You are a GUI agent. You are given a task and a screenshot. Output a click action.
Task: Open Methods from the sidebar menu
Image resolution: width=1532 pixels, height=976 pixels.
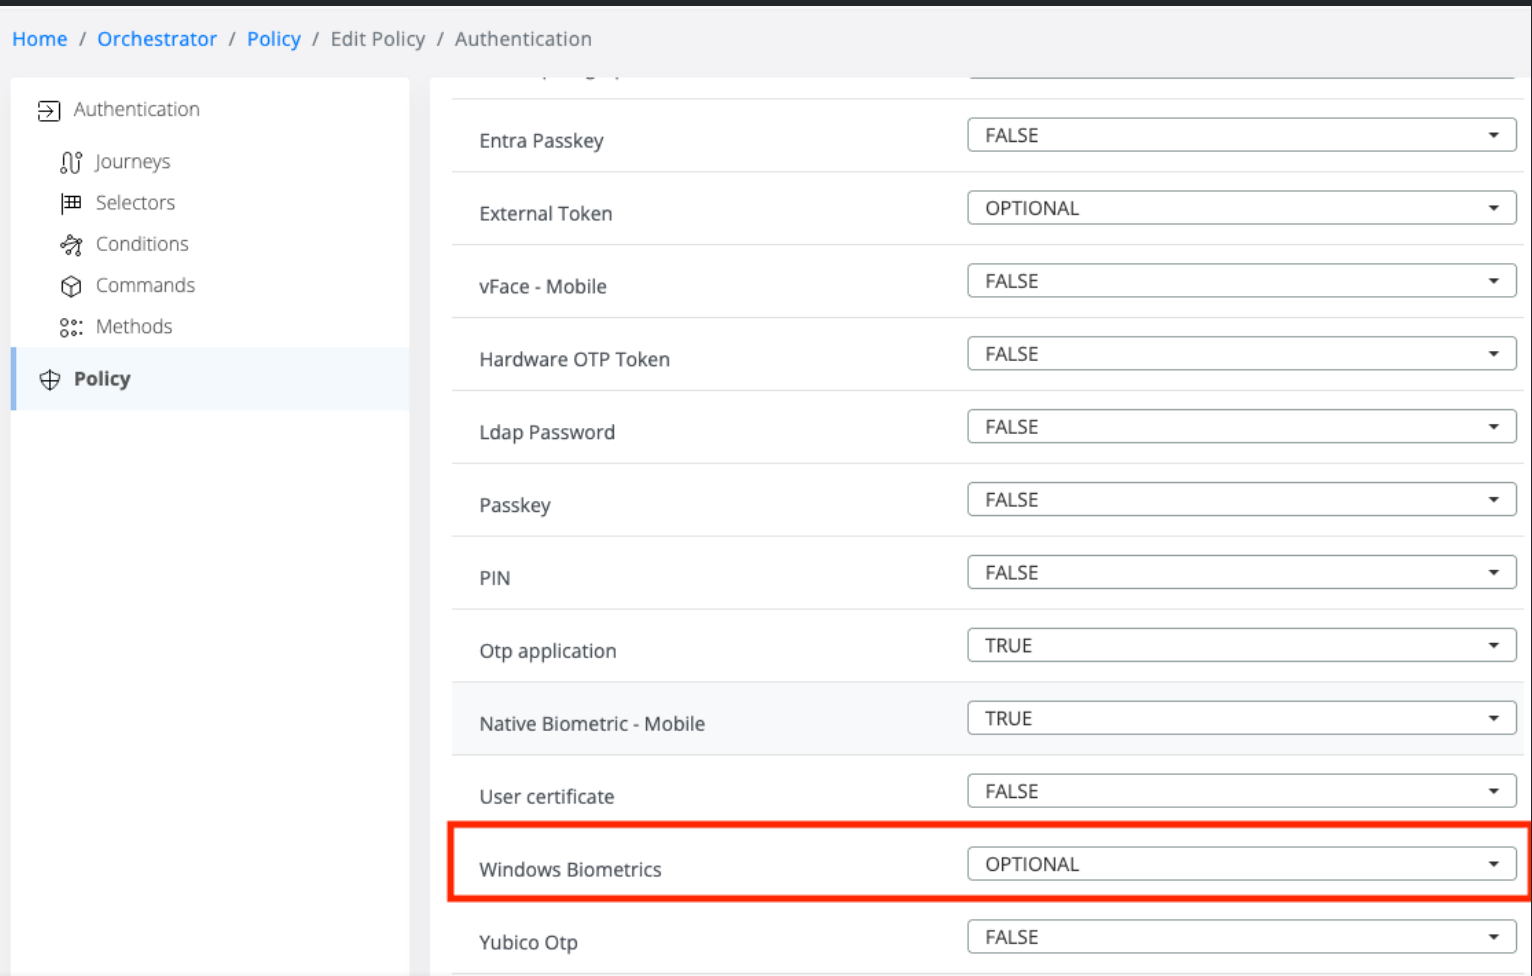coord(133,327)
